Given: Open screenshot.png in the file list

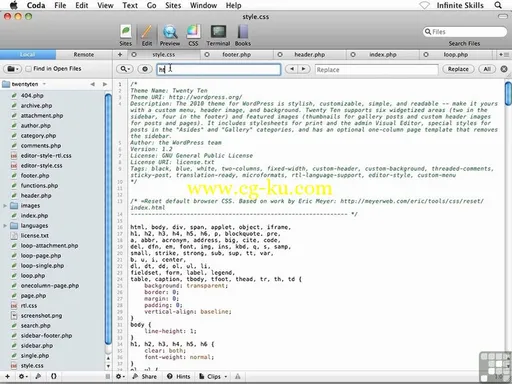Looking at the screenshot, I should pyautogui.click(x=41, y=316).
